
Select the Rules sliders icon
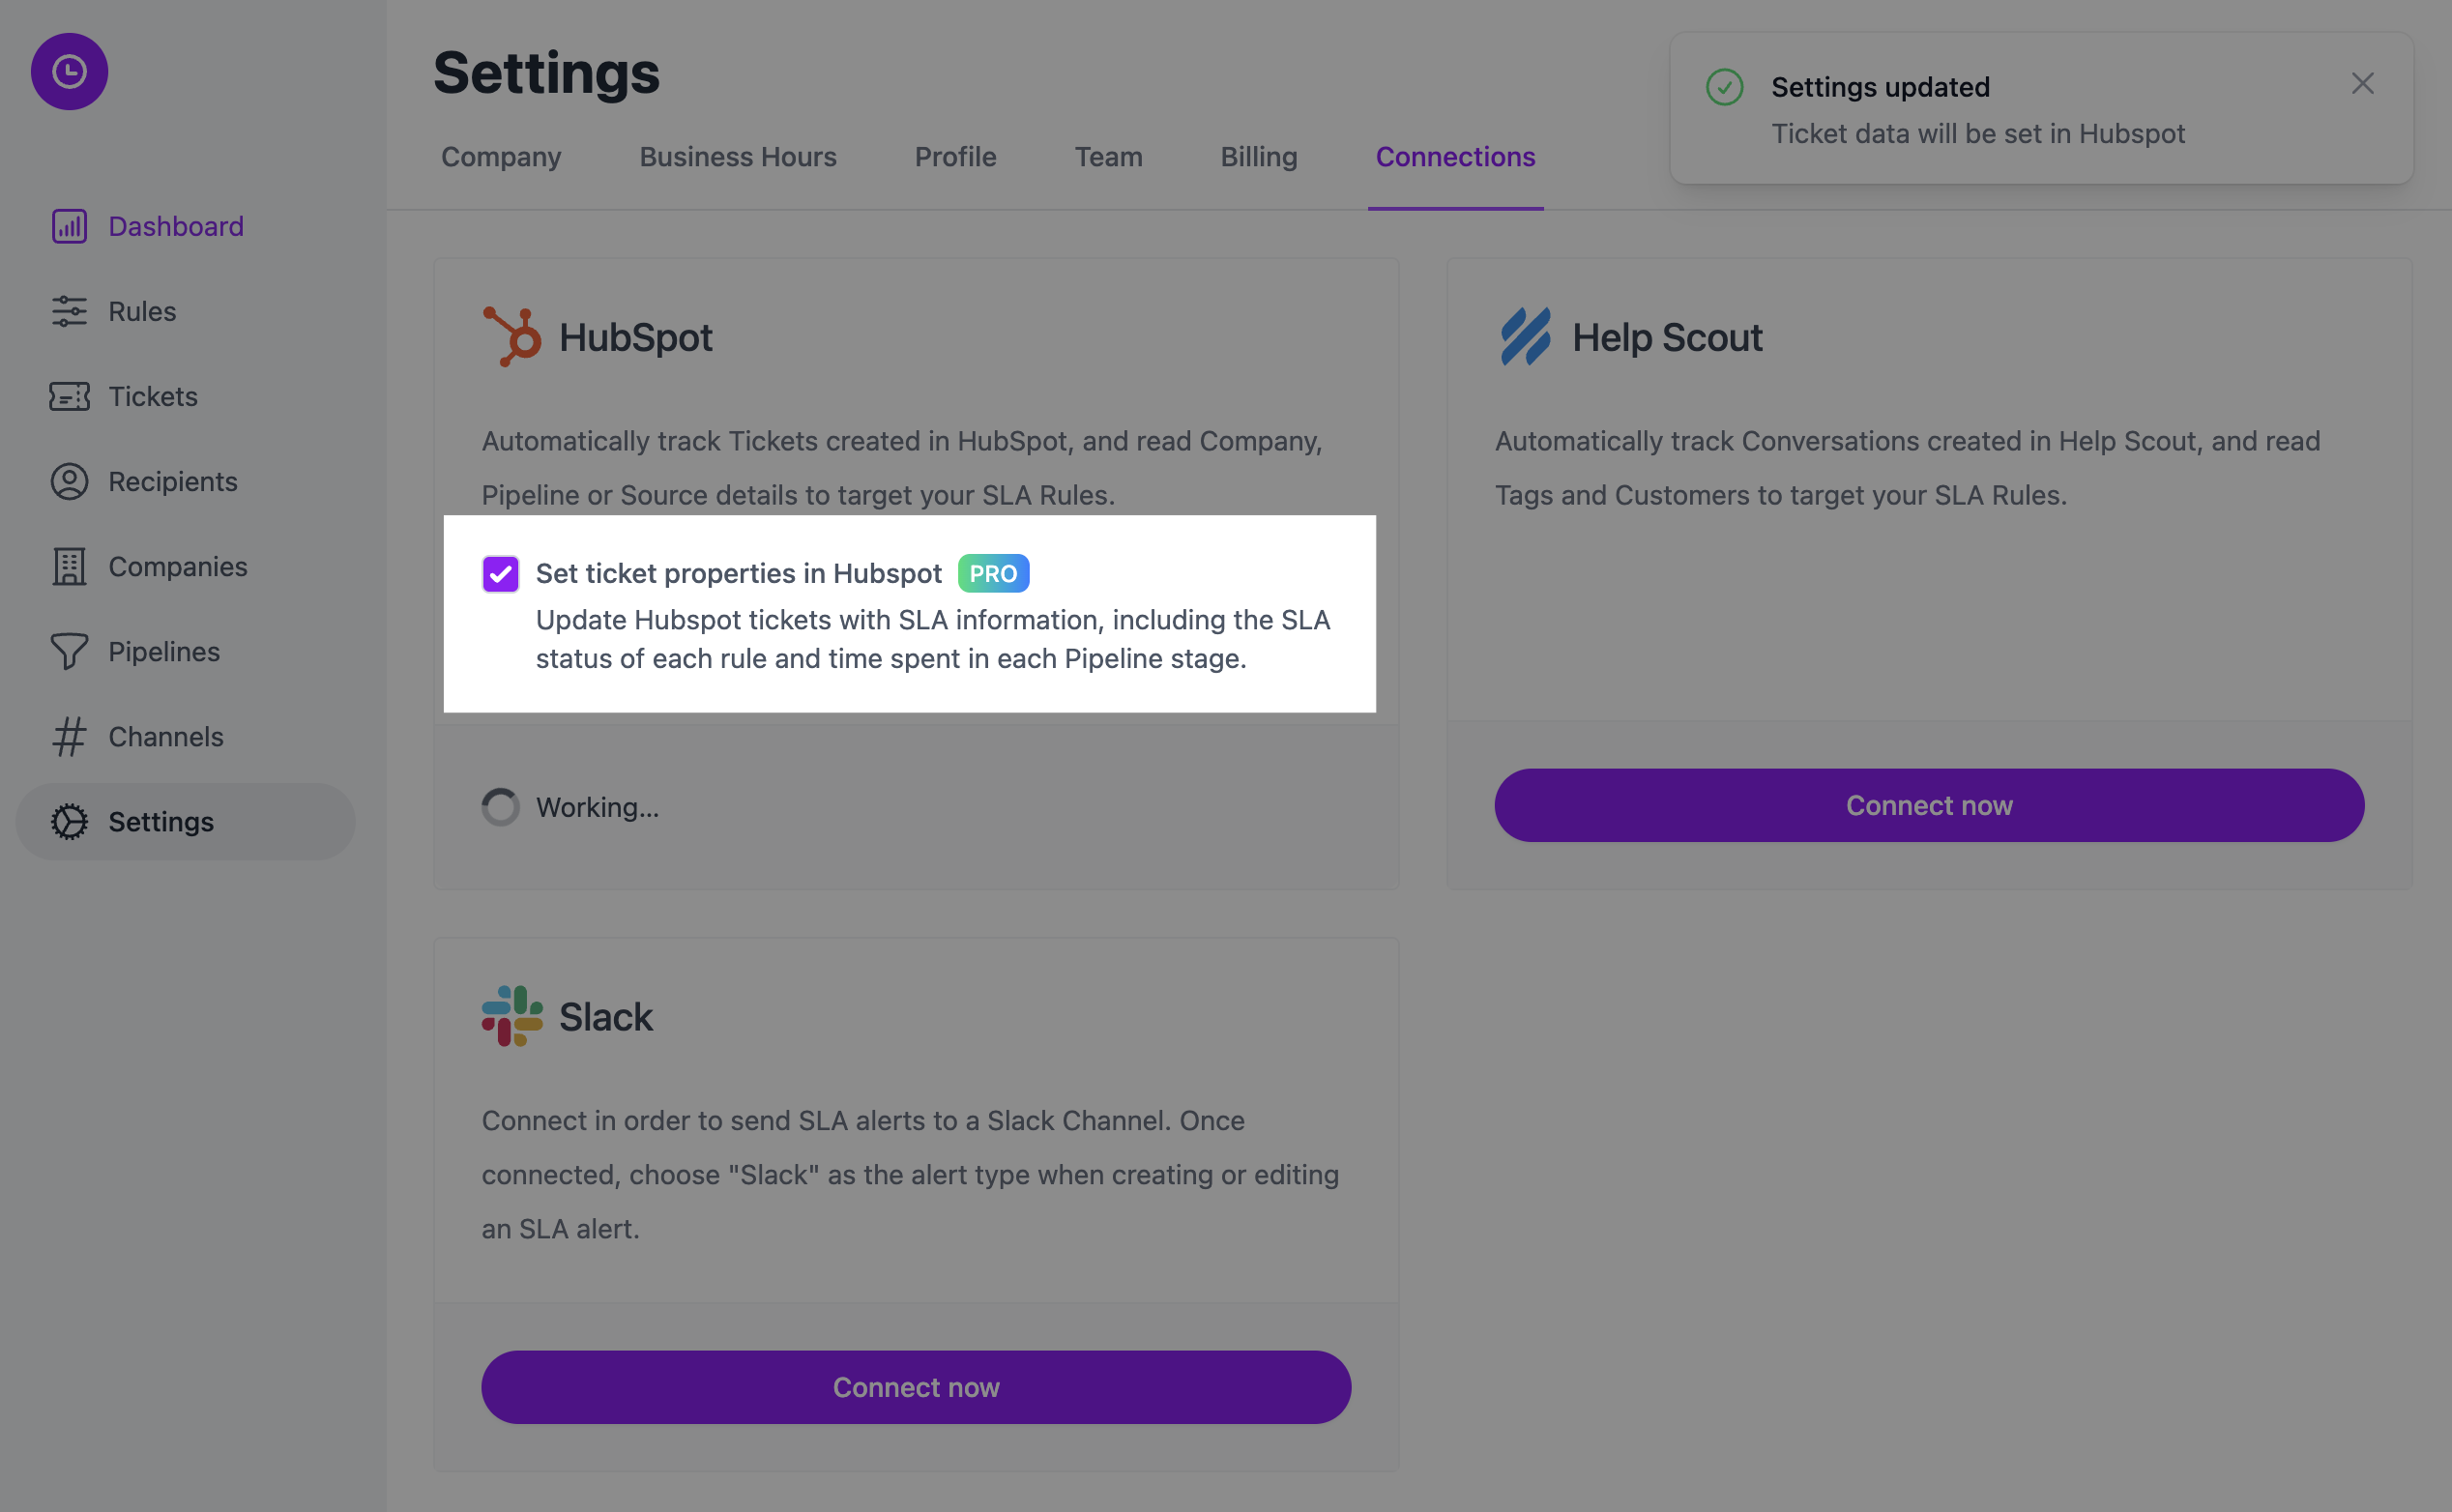(x=69, y=311)
